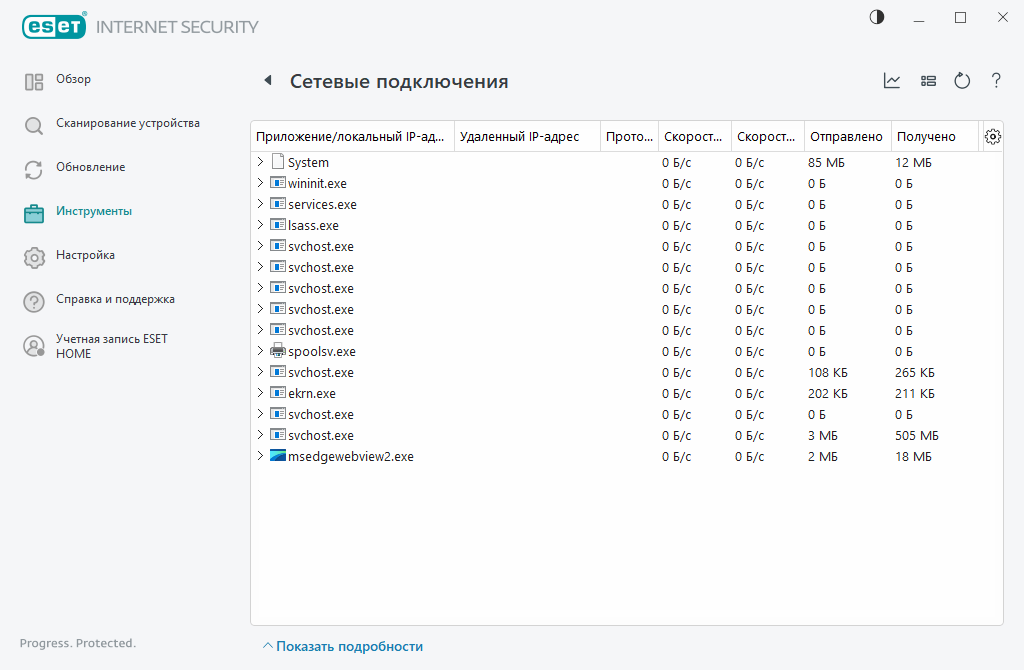Toggle the contrast theme icon

pyautogui.click(x=877, y=18)
